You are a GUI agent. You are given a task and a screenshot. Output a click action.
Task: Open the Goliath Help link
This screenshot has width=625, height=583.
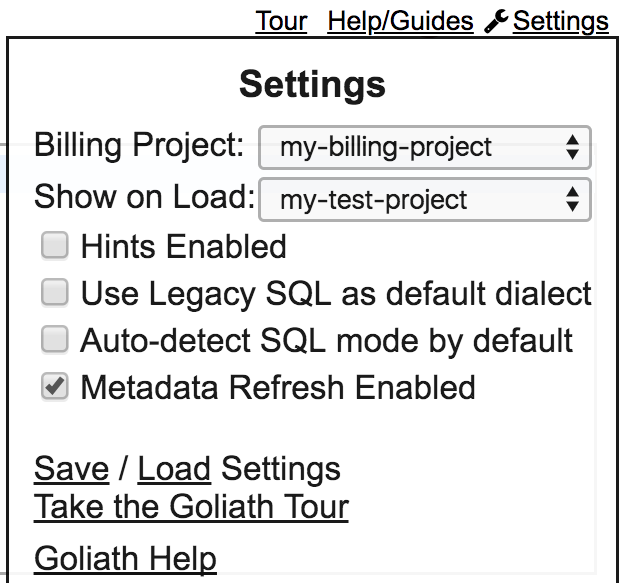pyautogui.click(x=125, y=558)
